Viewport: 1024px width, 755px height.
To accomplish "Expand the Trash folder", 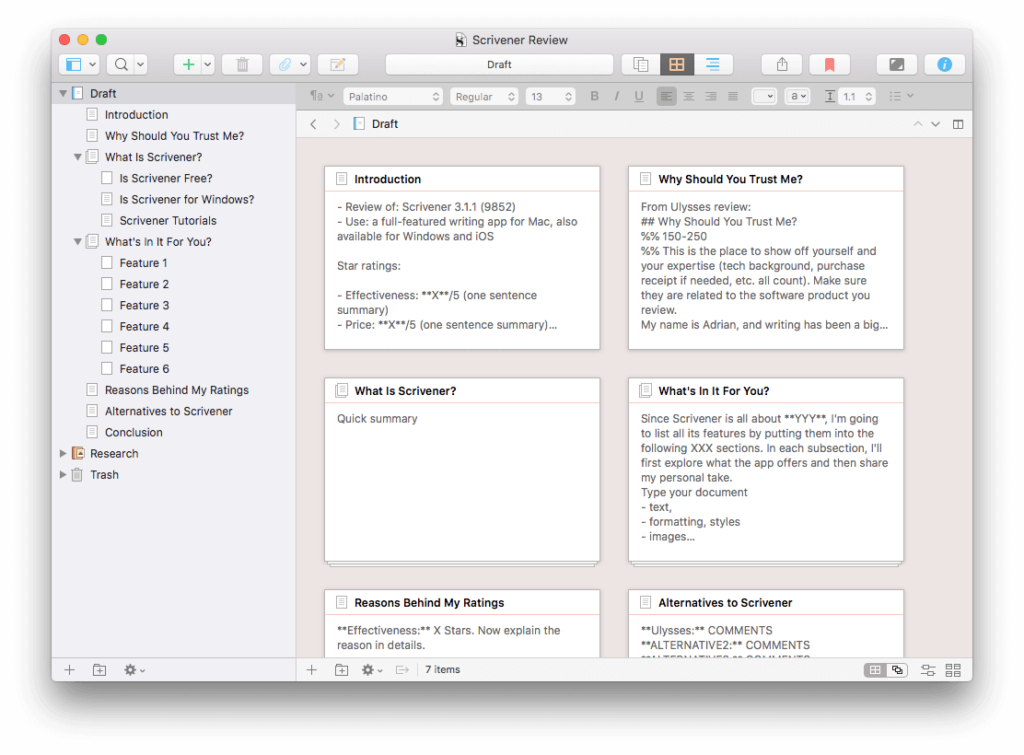I will click(63, 475).
